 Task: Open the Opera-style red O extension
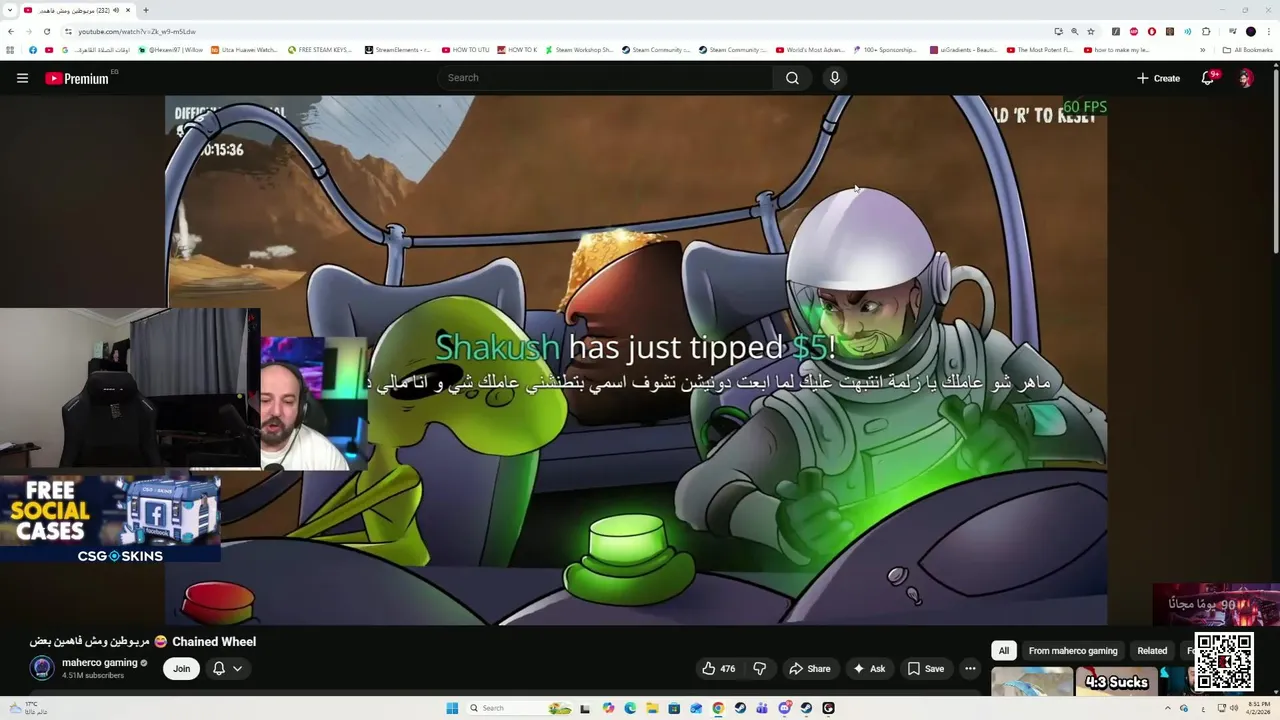pos(1152,32)
